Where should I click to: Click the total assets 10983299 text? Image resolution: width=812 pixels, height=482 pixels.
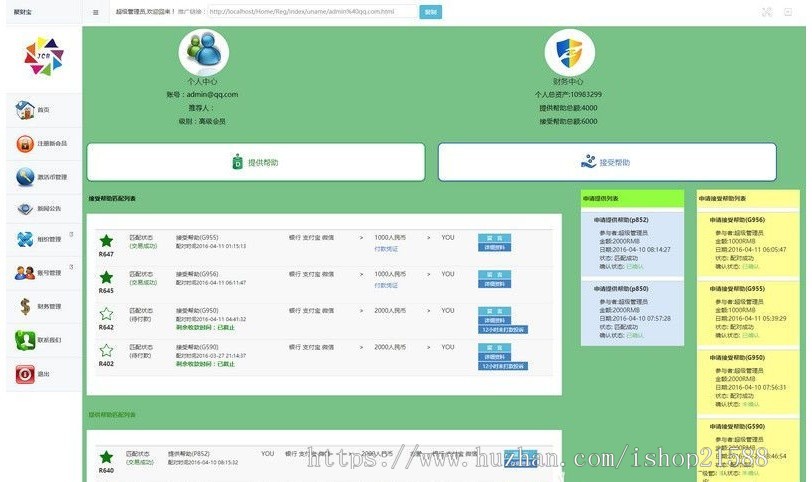pos(568,95)
